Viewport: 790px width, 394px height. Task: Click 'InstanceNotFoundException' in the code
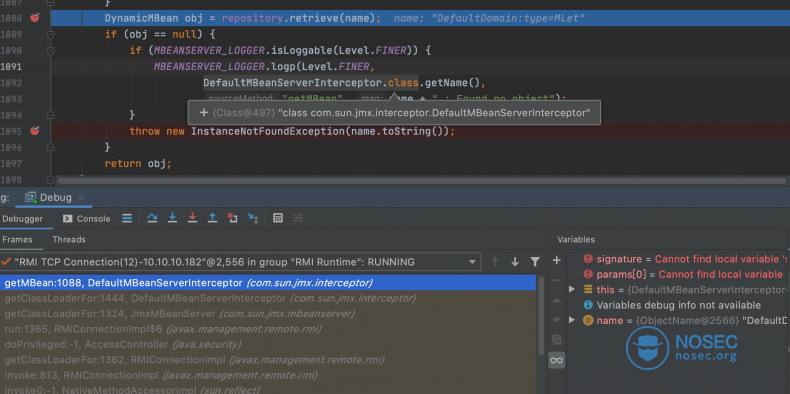[x=267, y=131]
